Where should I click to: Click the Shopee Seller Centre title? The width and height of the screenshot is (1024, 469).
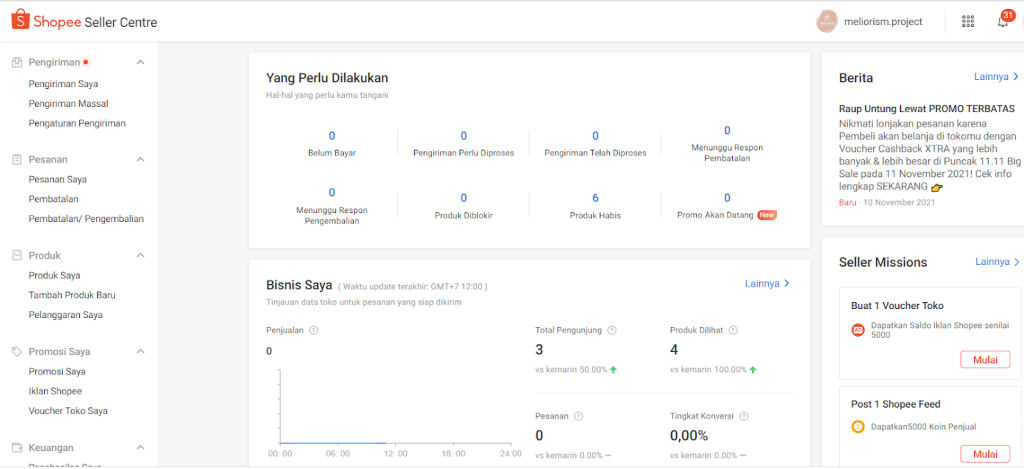click(x=95, y=22)
